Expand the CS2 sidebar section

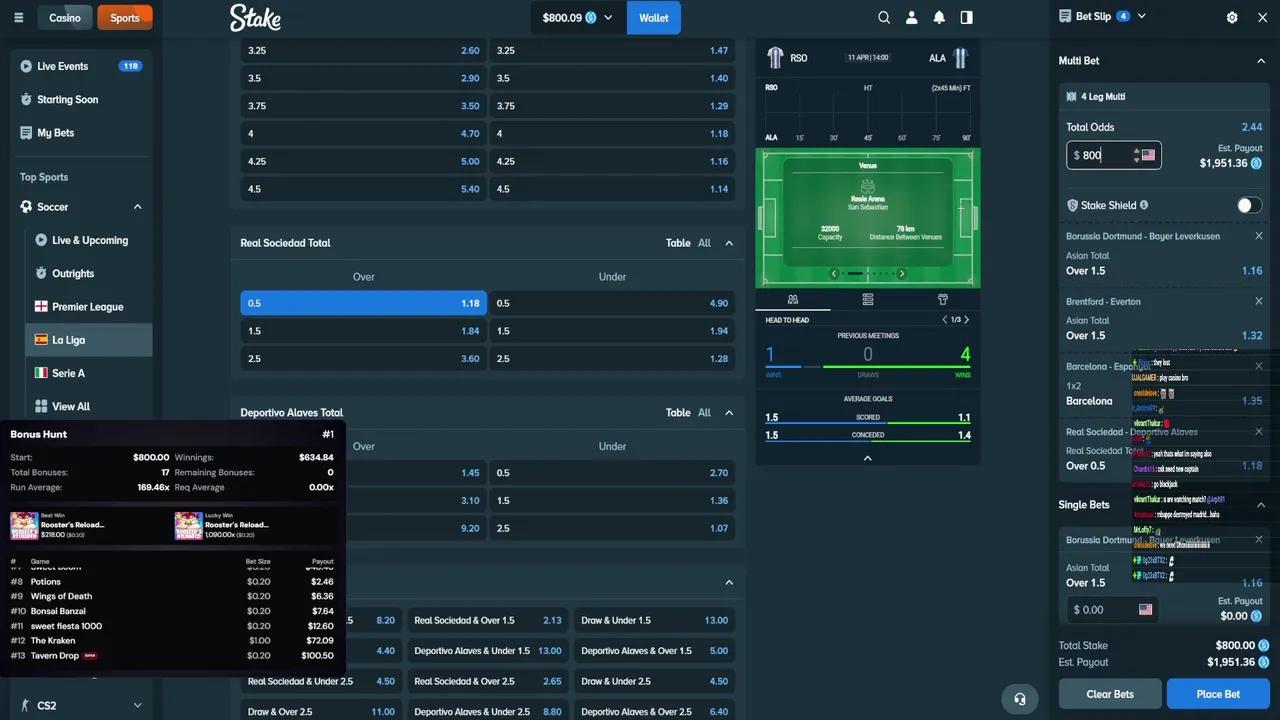[137, 705]
